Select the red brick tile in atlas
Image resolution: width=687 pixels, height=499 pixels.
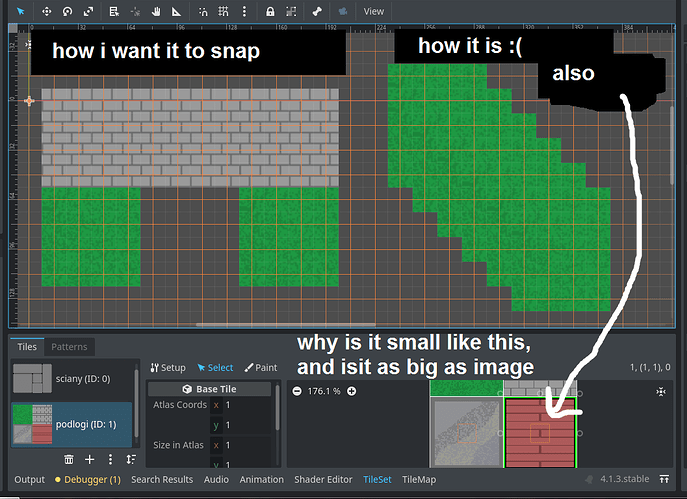coord(540,433)
